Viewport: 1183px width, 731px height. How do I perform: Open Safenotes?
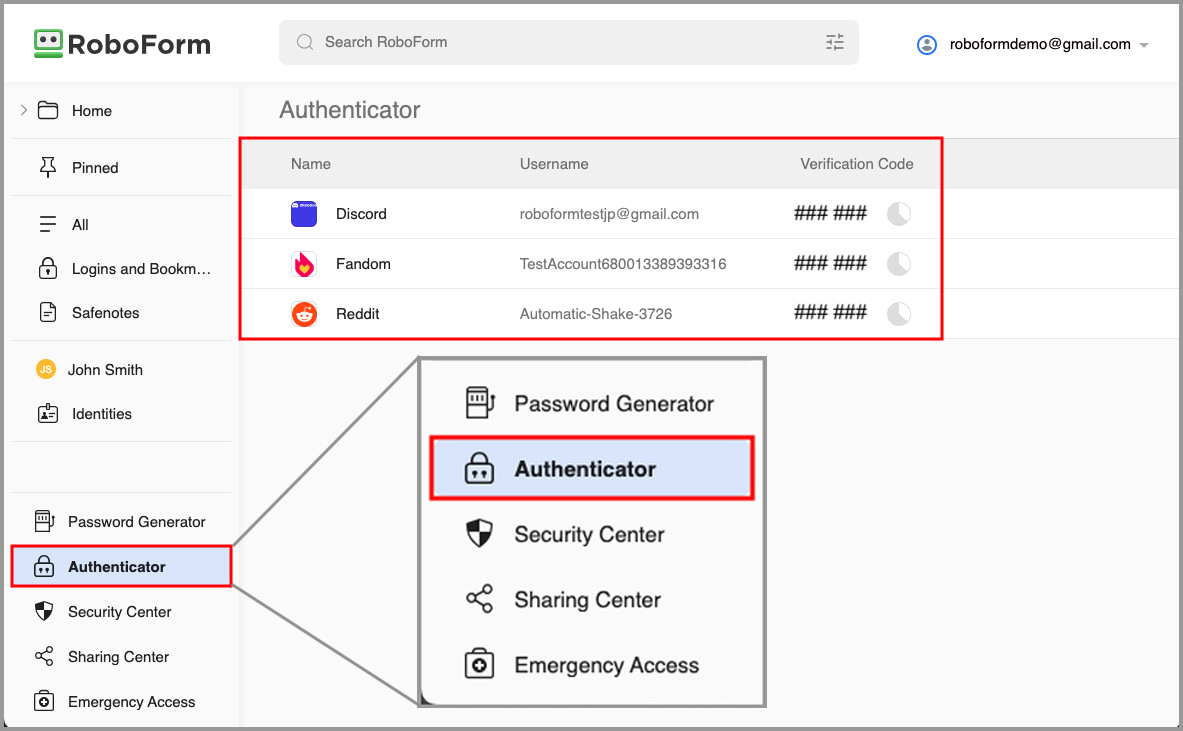(105, 312)
